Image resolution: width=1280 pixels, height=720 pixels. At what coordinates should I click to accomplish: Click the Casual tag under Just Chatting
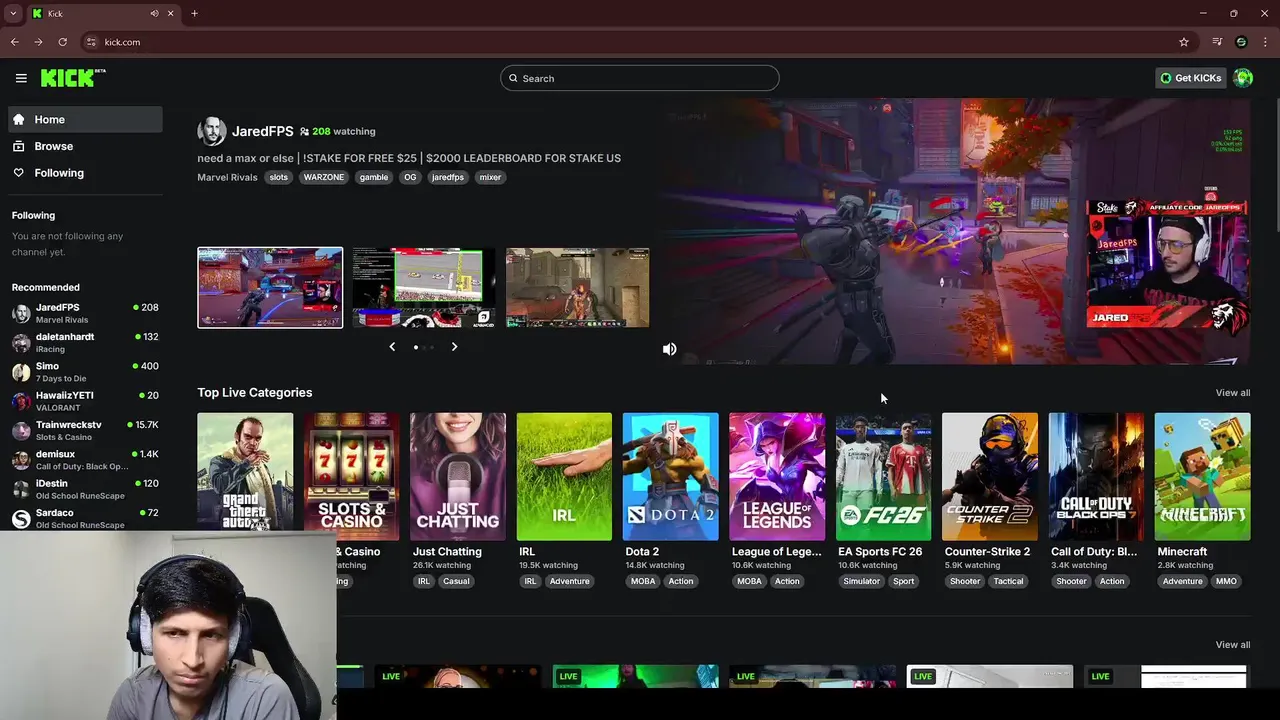pos(456,581)
